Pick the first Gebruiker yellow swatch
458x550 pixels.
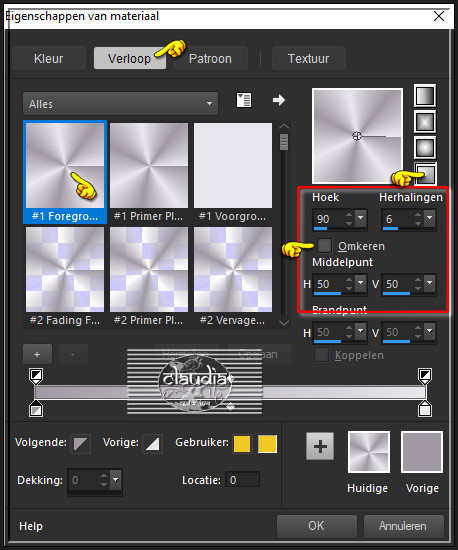pyautogui.click(x=242, y=444)
